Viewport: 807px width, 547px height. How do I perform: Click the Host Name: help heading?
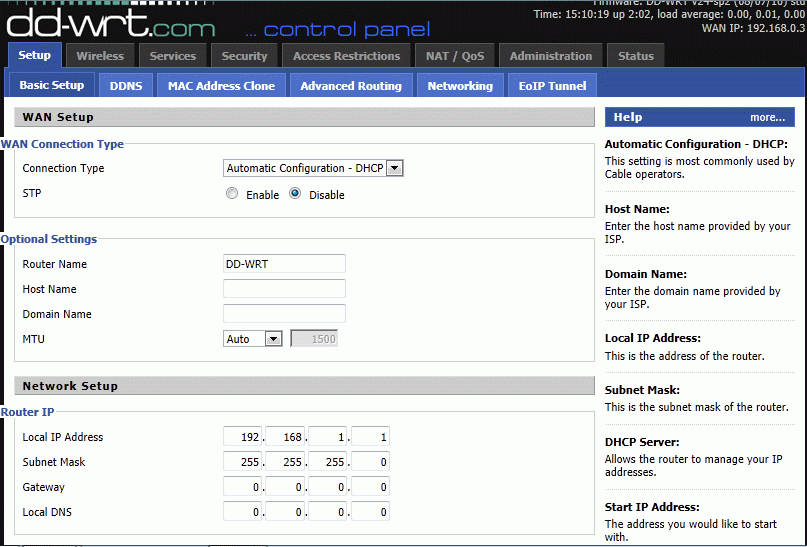pos(637,209)
